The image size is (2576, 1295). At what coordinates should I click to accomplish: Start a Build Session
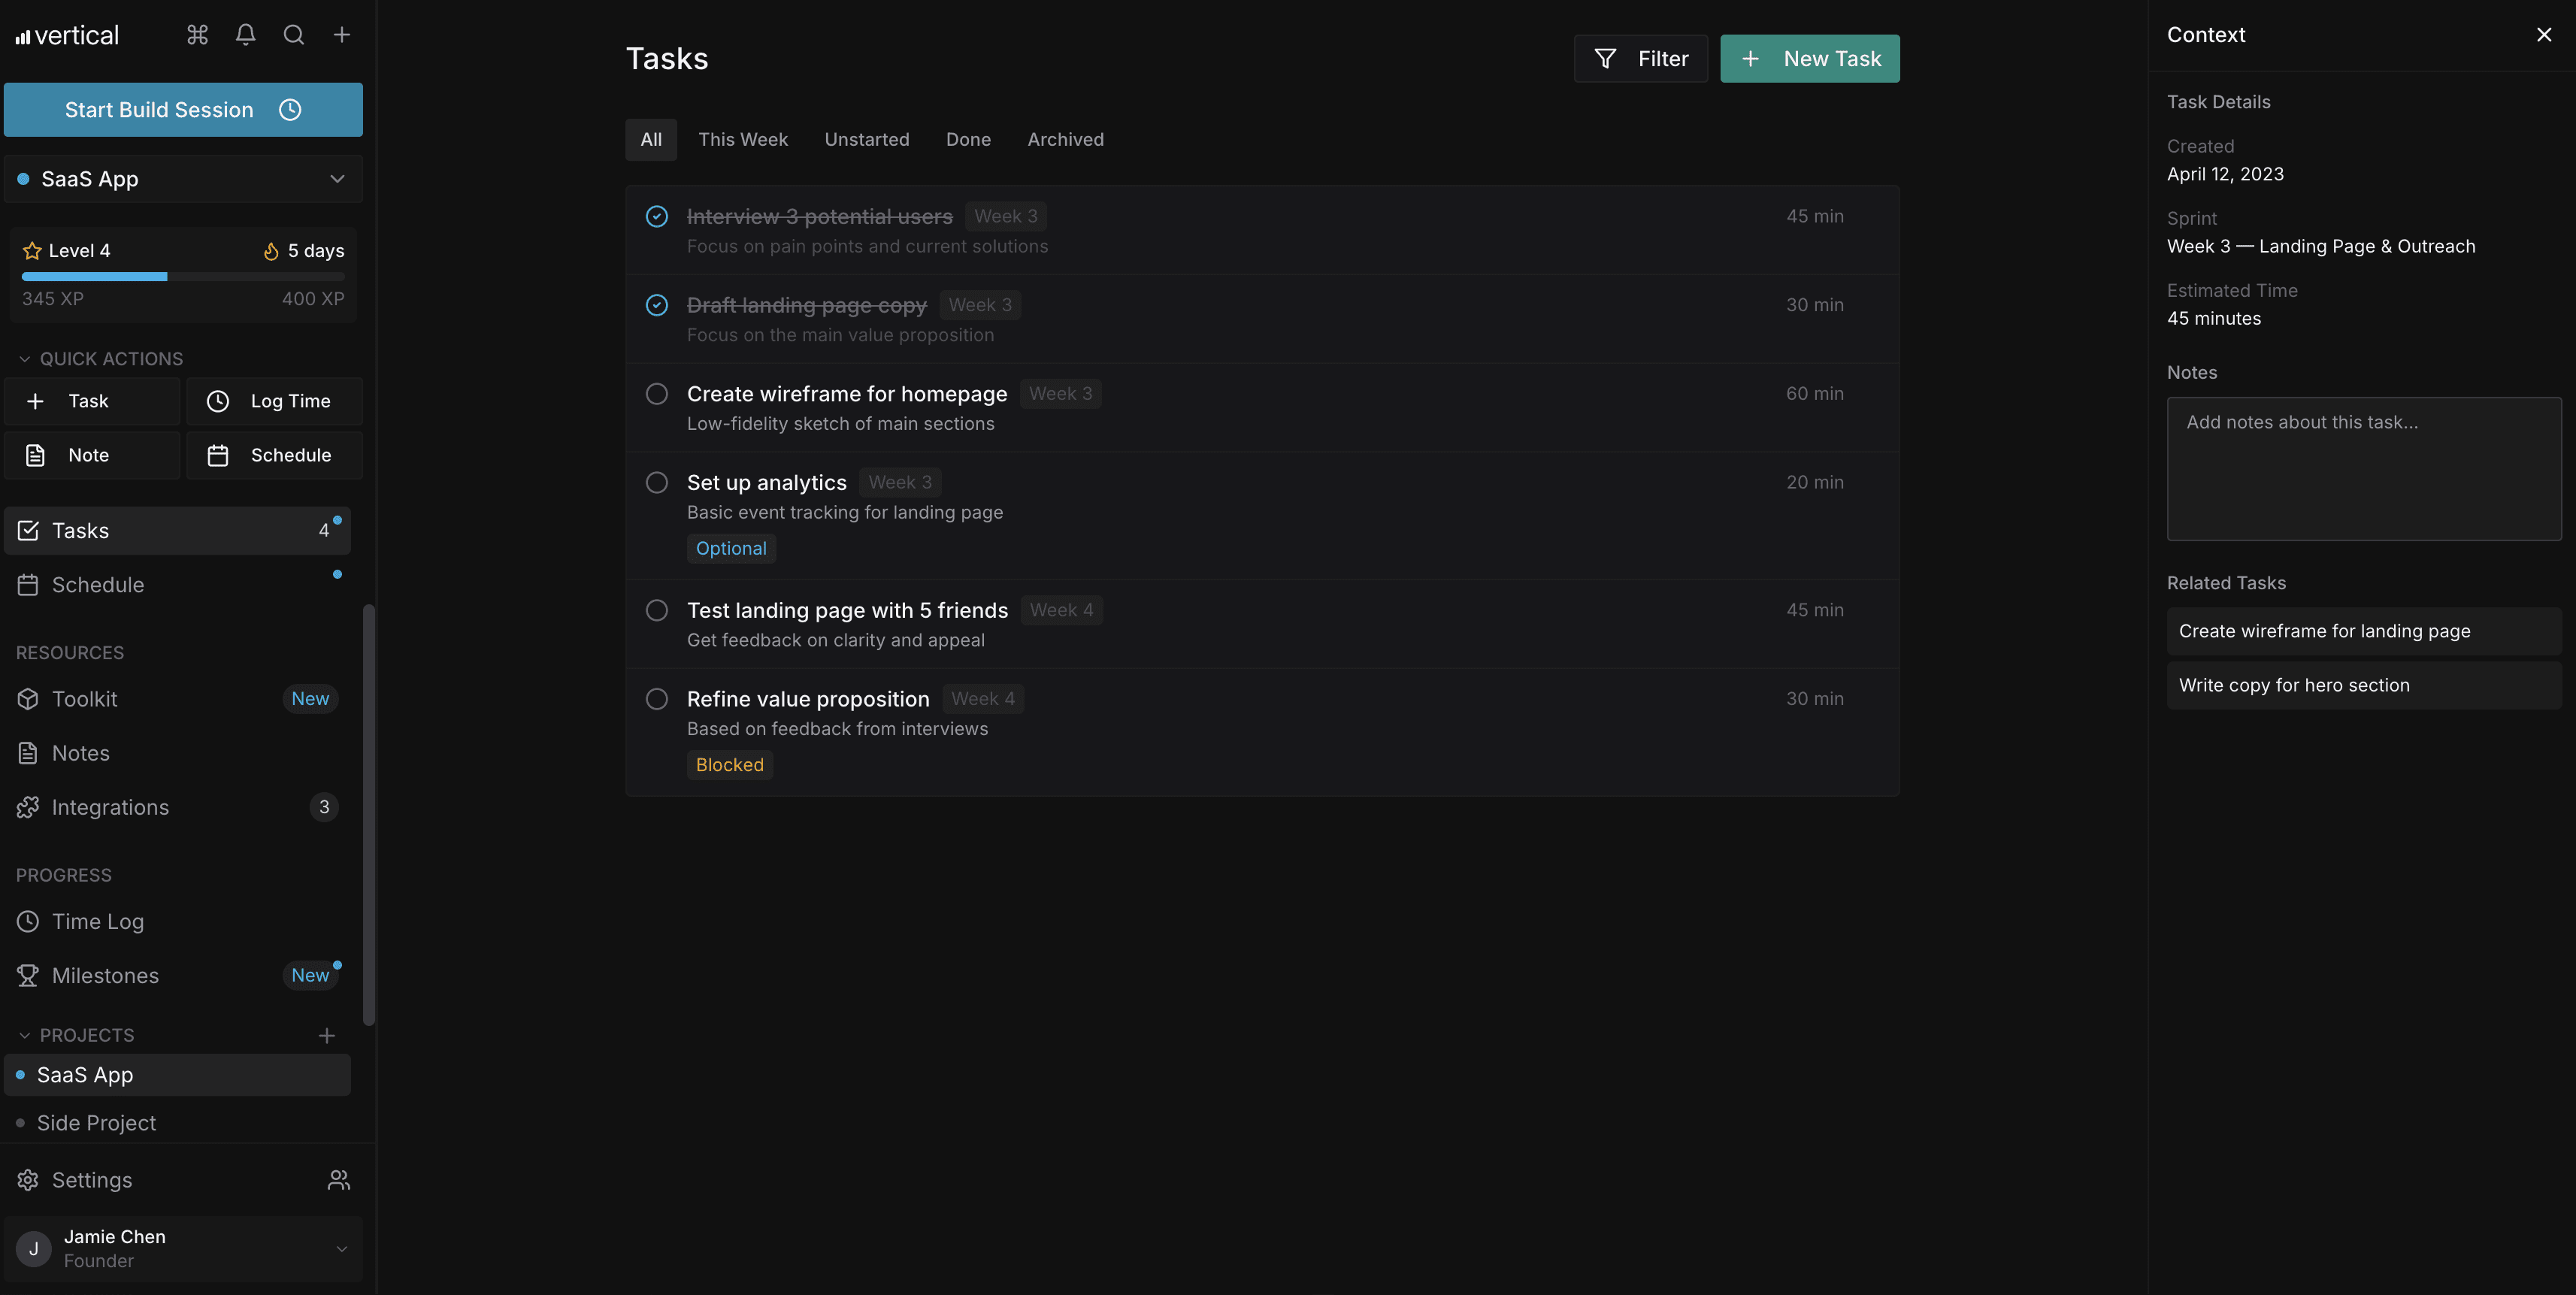[x=183, y=110]
